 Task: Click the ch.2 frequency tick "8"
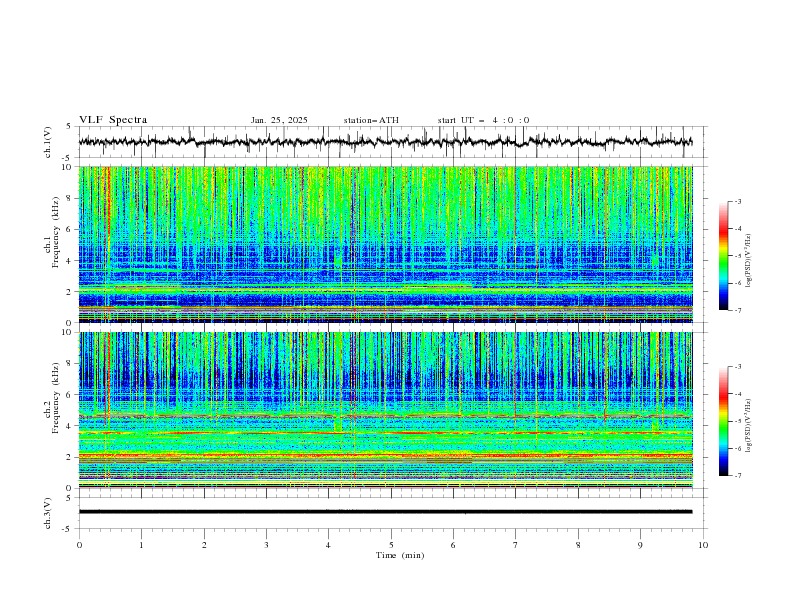69,364
